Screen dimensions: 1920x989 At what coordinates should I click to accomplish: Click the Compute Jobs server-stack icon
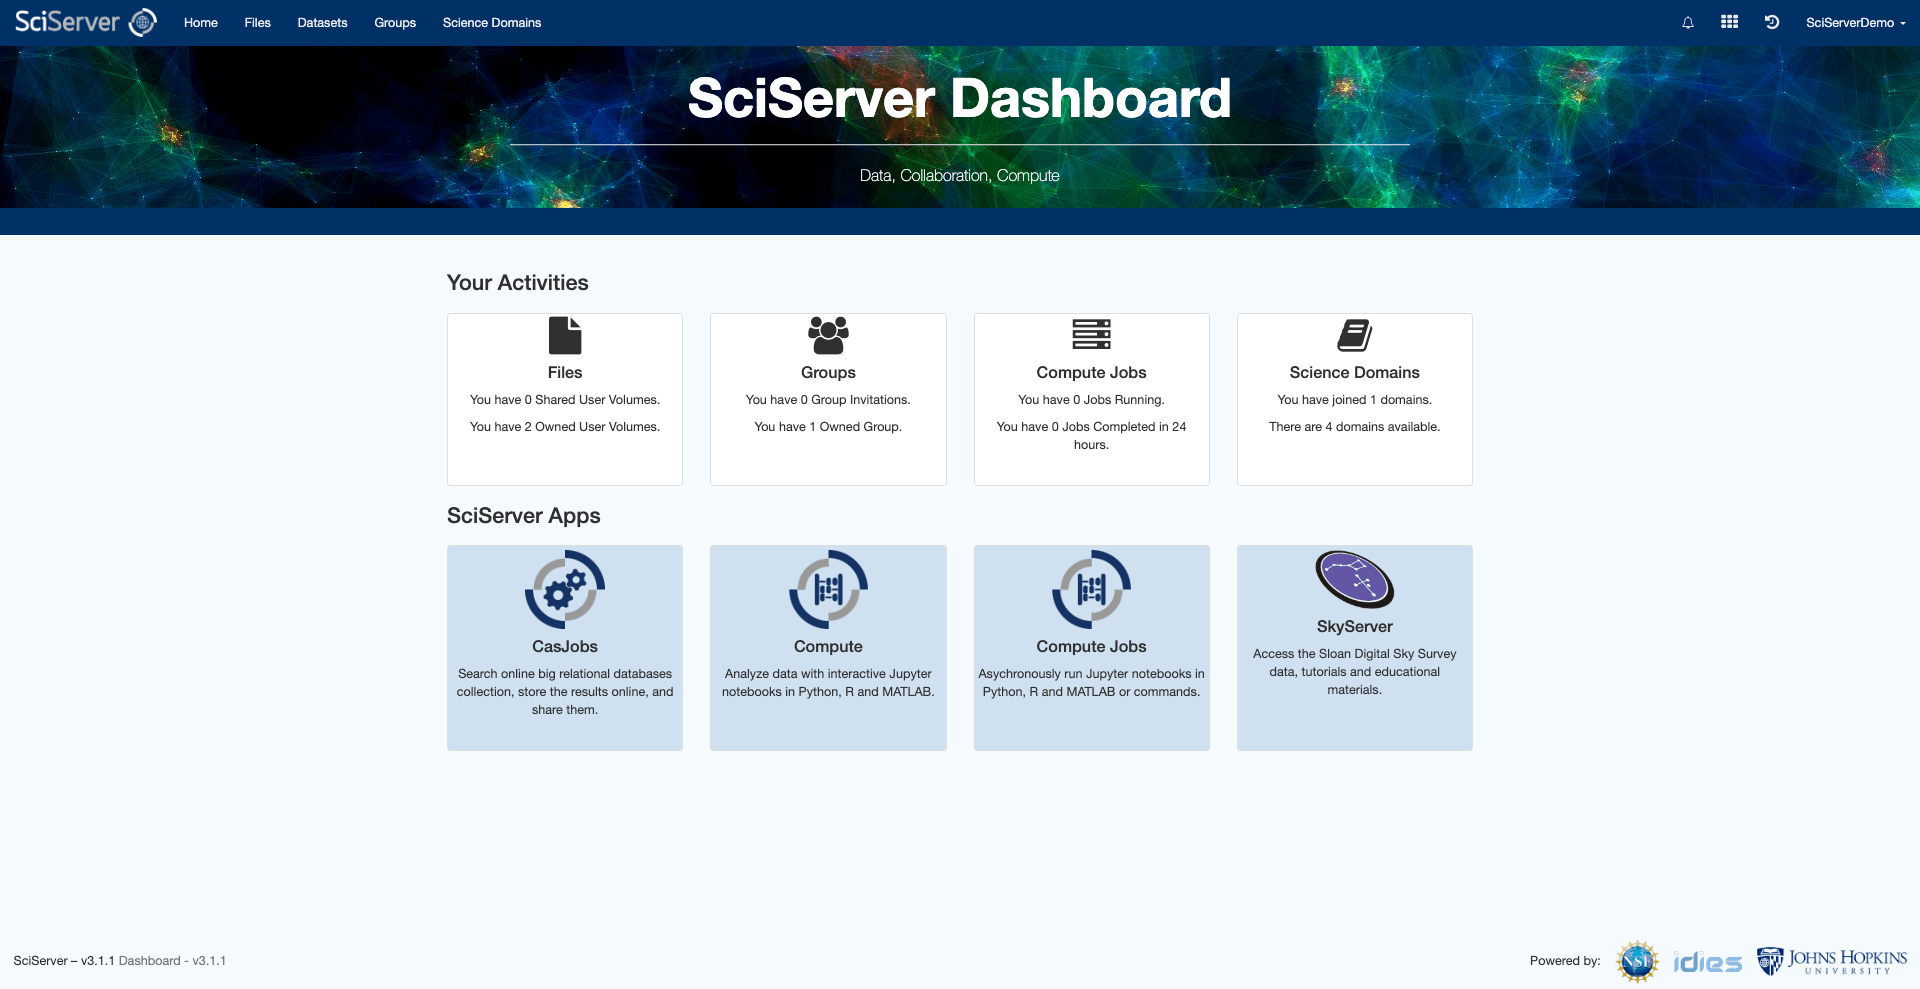[1091, 334]
